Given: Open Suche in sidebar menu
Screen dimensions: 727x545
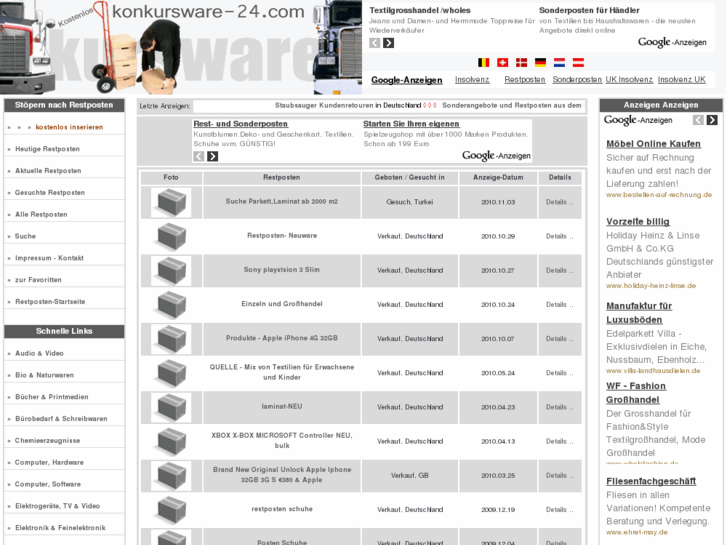Looking at the screenshot, I should click(25, 236).
